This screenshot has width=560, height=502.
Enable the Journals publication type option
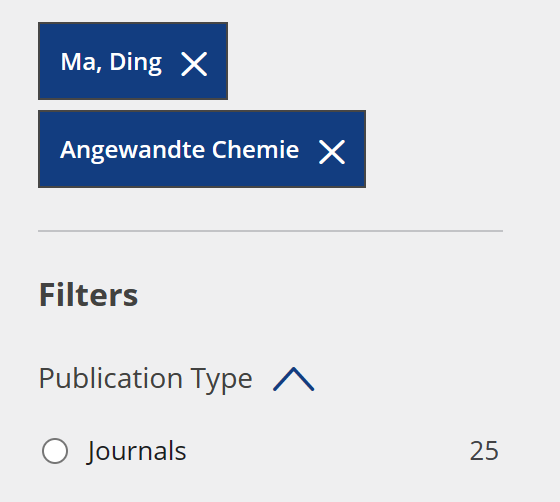click(55, 451)
